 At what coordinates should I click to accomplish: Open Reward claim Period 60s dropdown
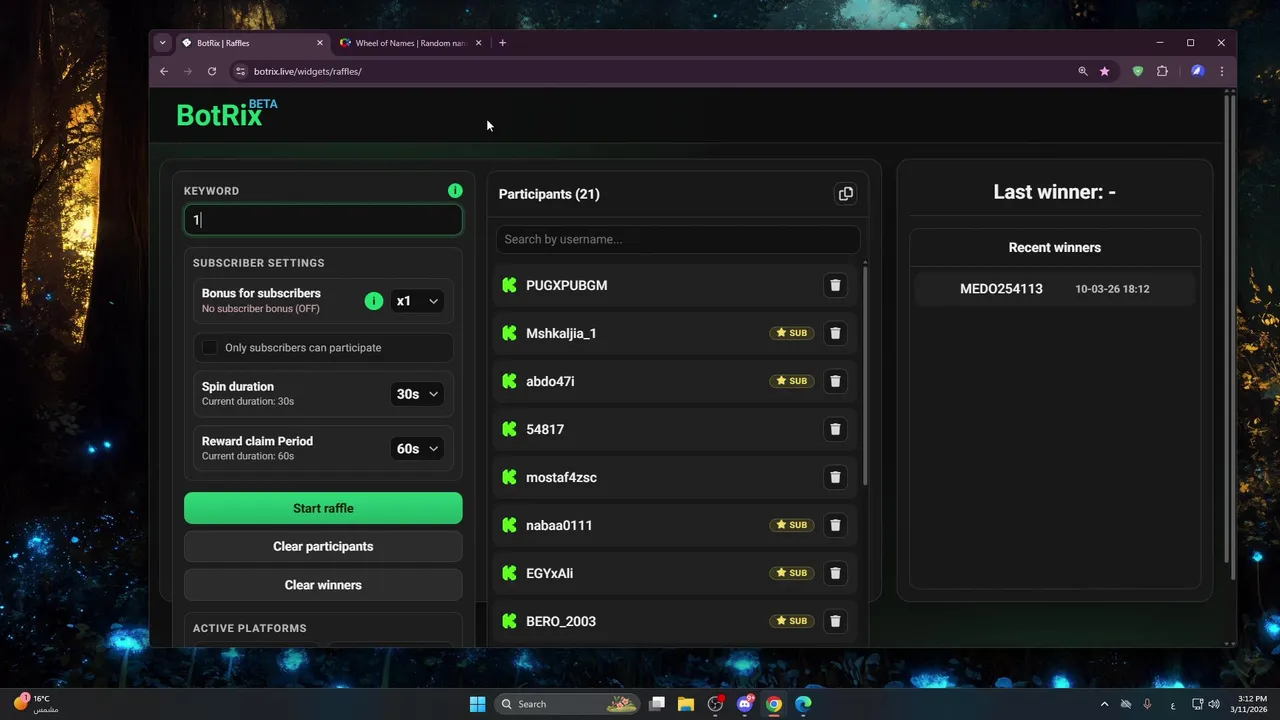417,449
